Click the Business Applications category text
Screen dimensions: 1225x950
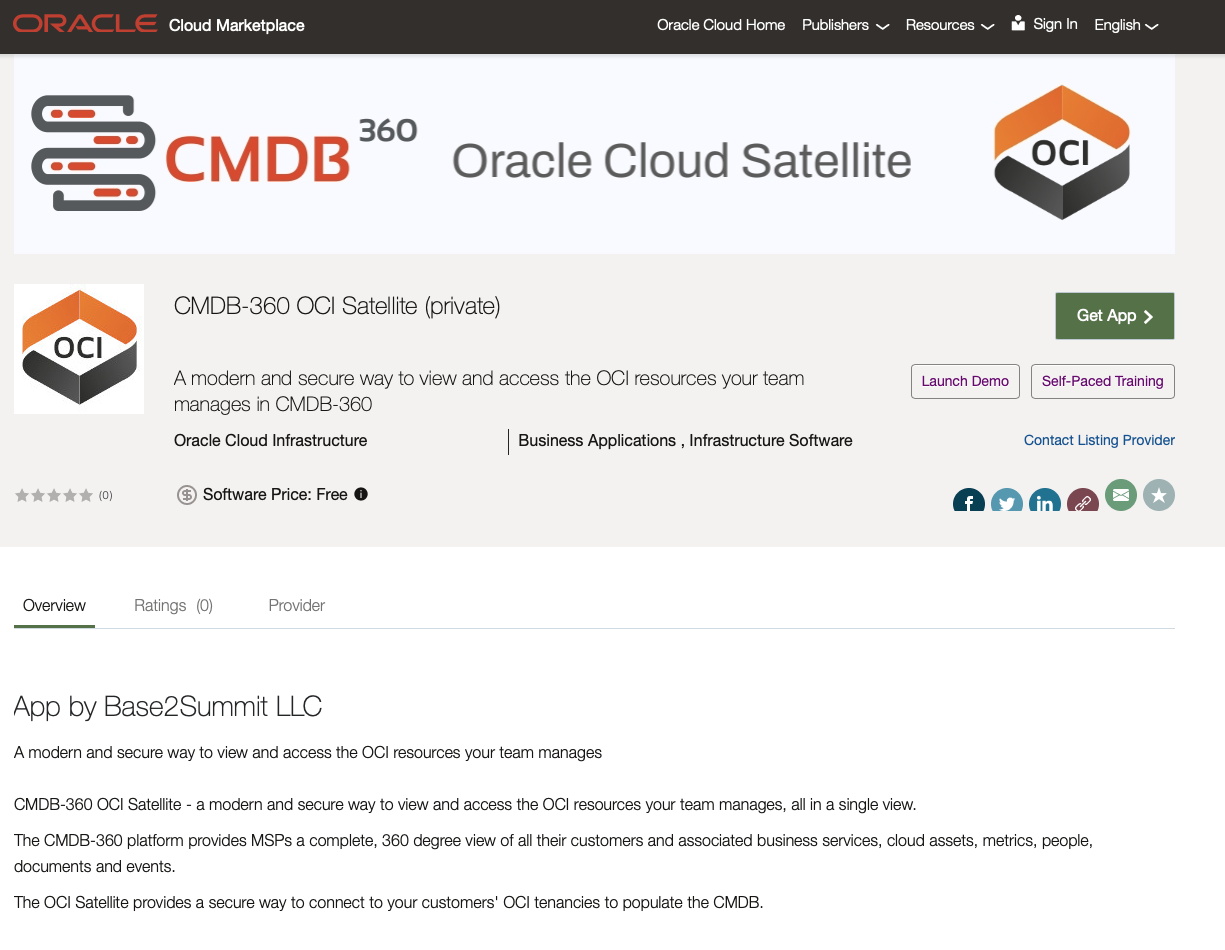597,440
